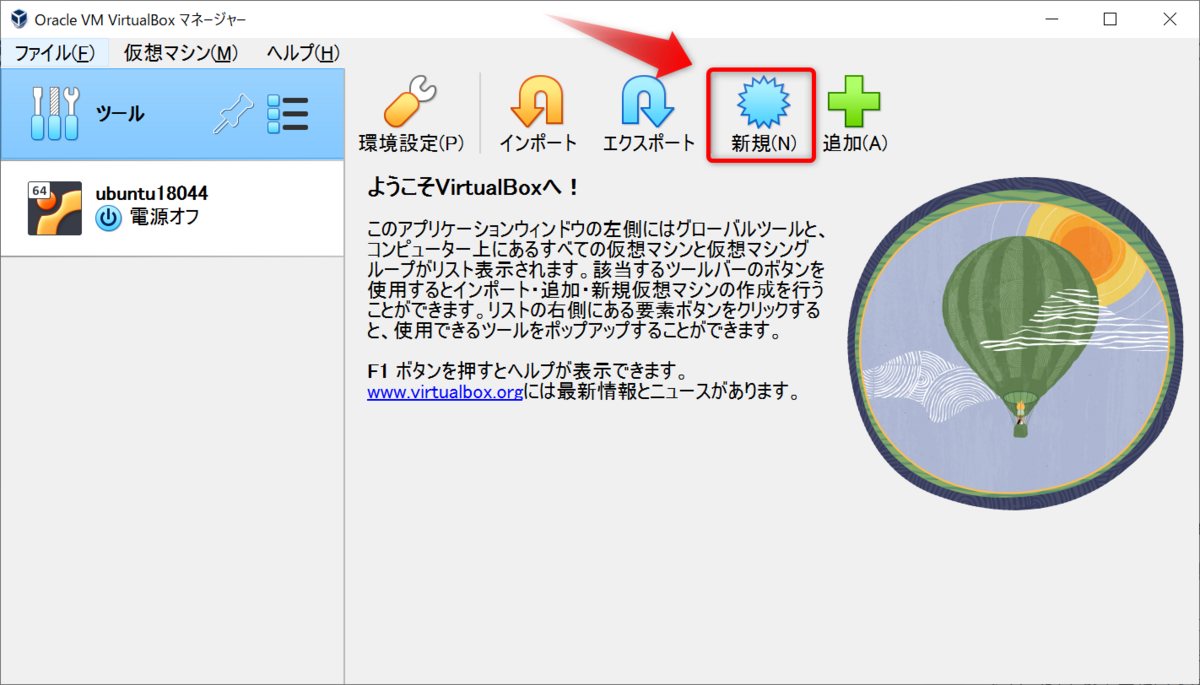The height and width of the screenshot is (685, 1200).
Task: Click the ツール label in sidebar
Action: click(120, 114)
